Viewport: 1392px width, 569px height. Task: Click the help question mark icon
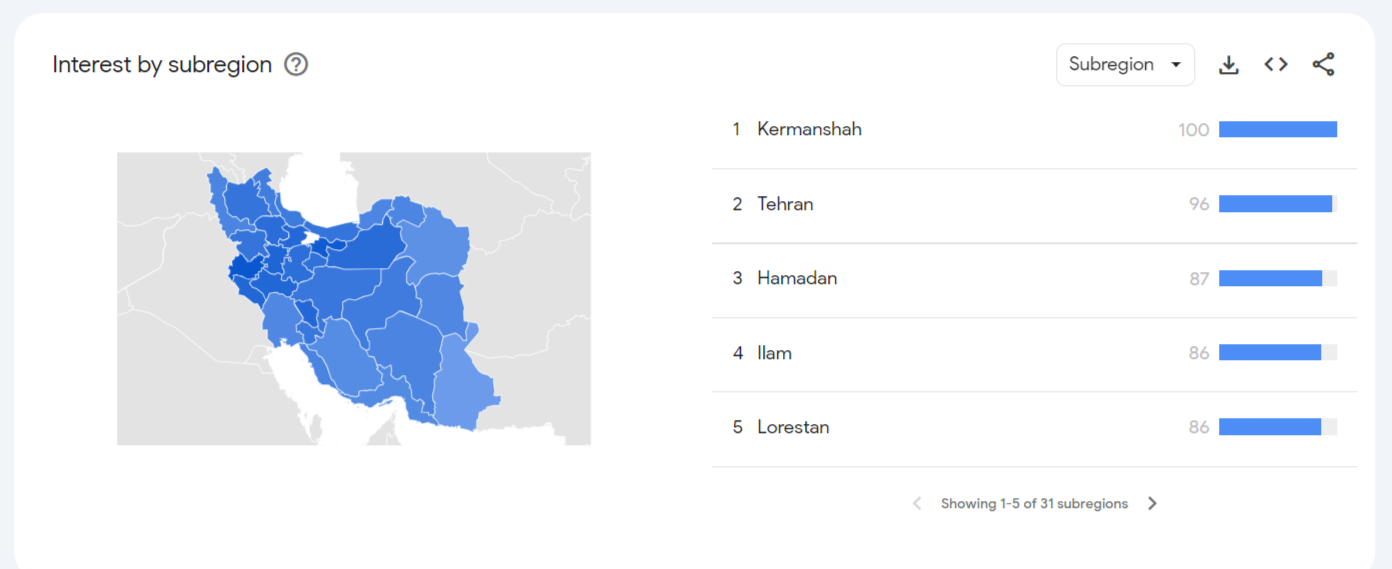pos(296,65)
